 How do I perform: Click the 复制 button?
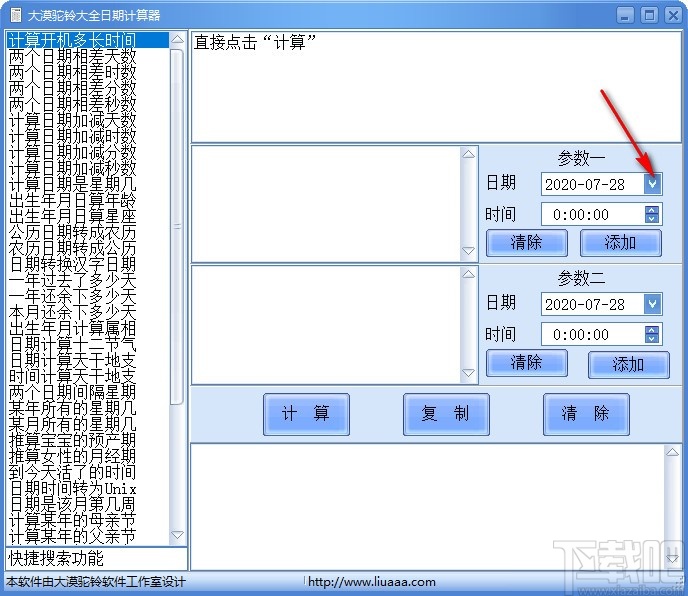(x=446, y=414)
